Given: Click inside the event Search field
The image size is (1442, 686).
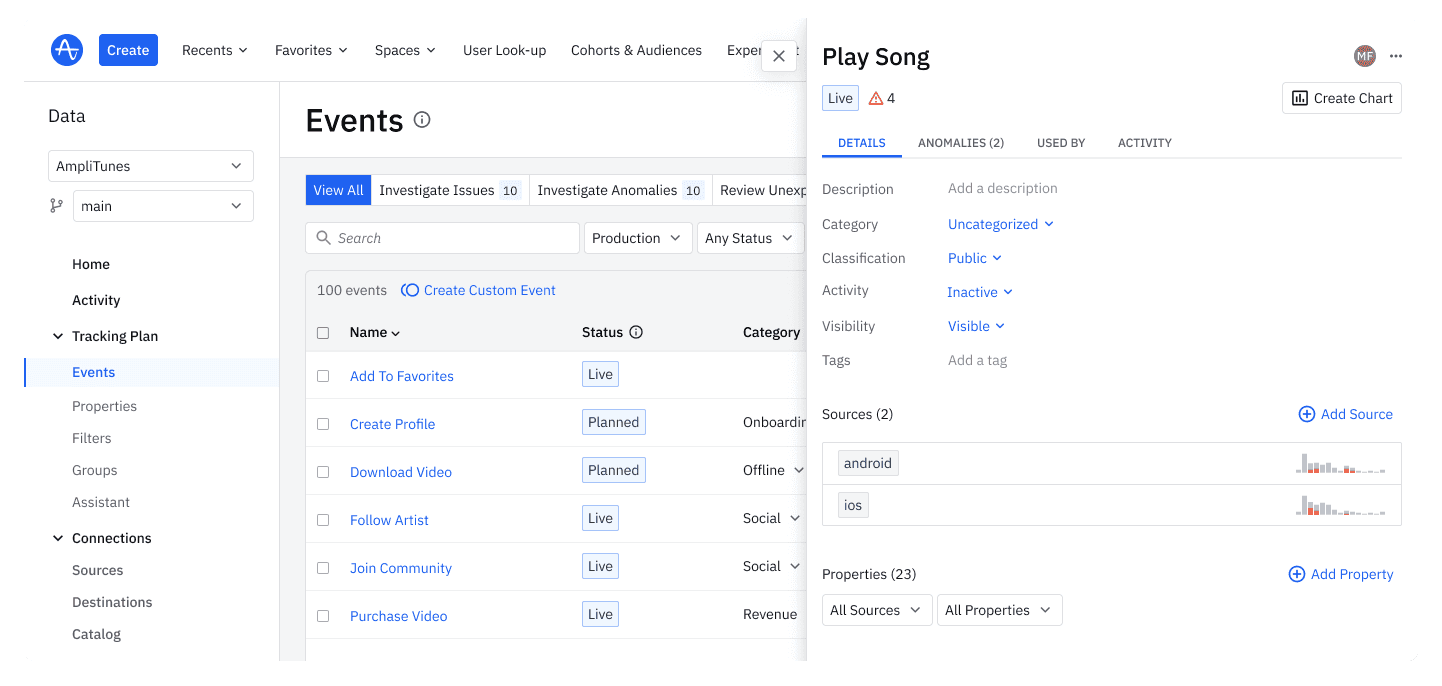Looking at the screenshot, I should click(442, 238).
